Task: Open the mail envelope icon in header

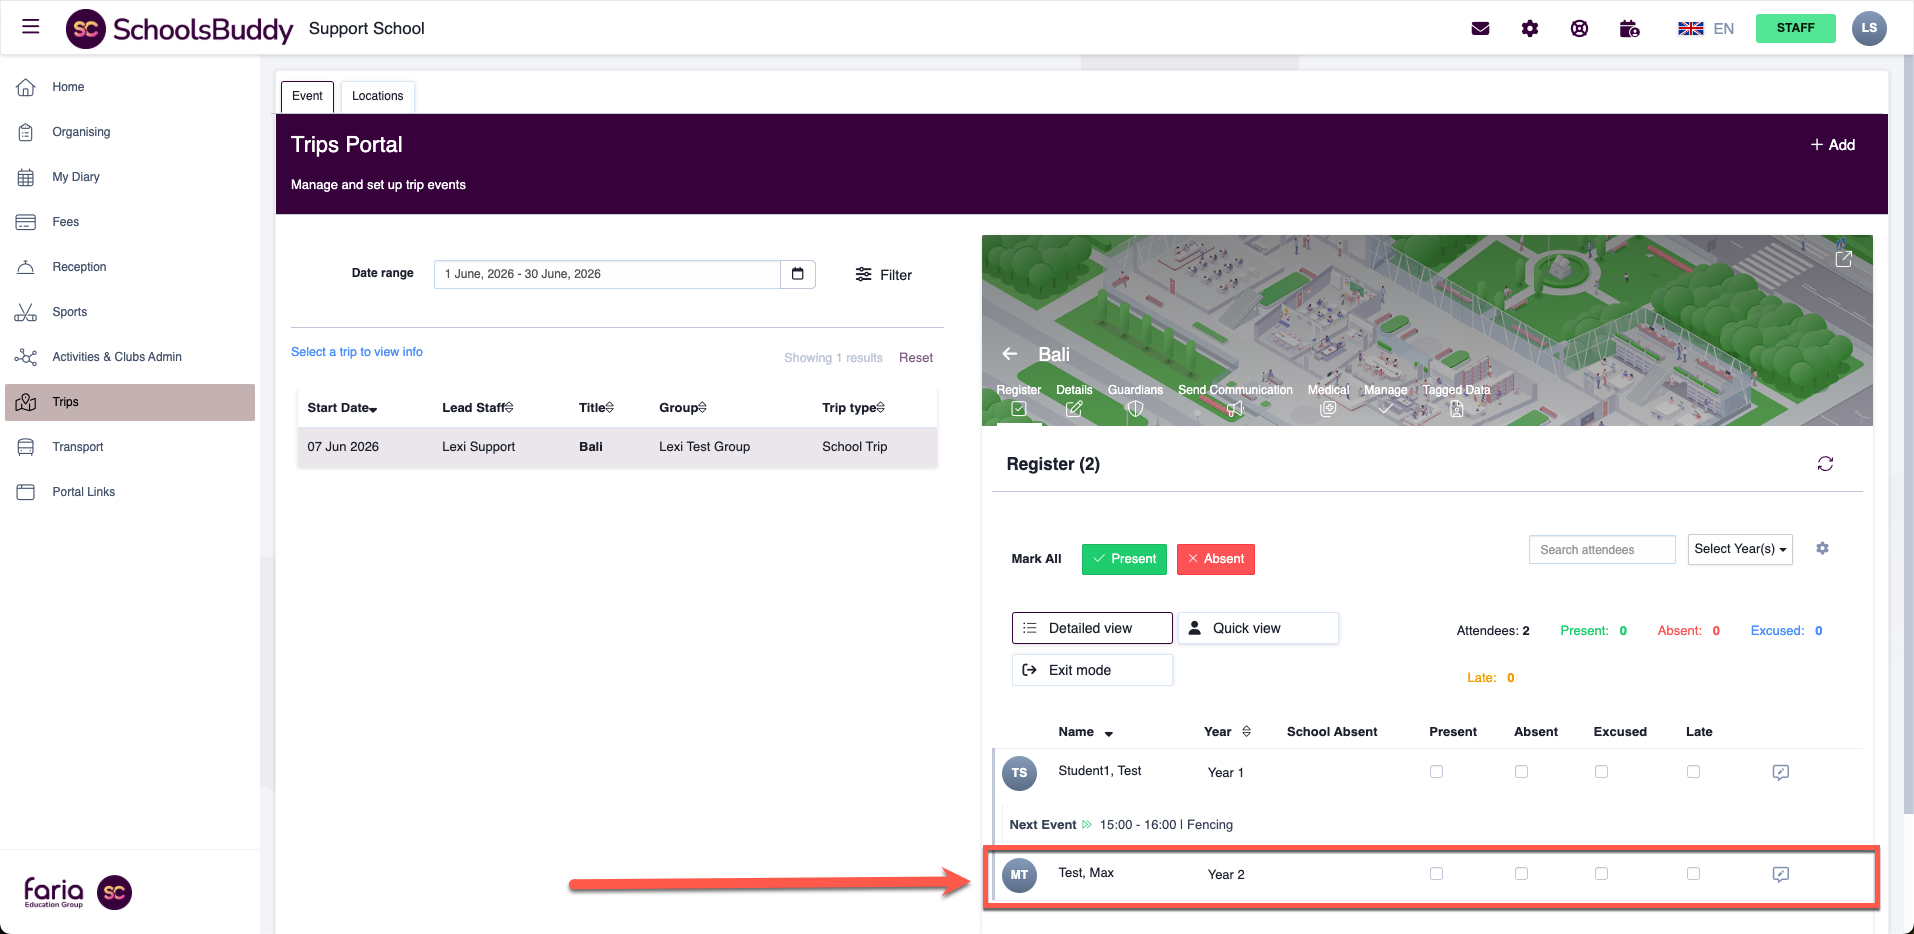Action: click(x=1480, y=29)
